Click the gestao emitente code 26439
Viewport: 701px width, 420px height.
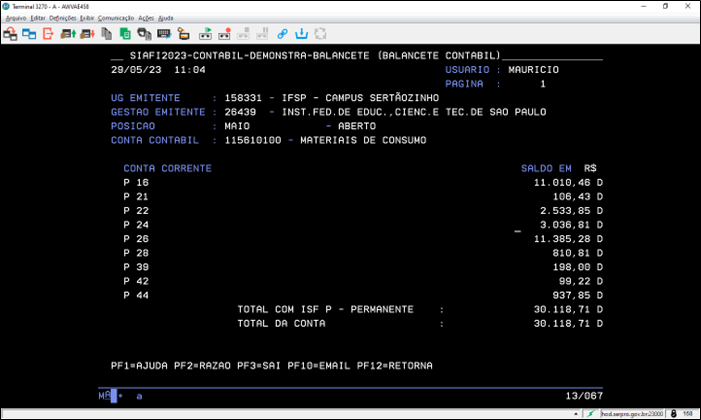pos(240,112)
